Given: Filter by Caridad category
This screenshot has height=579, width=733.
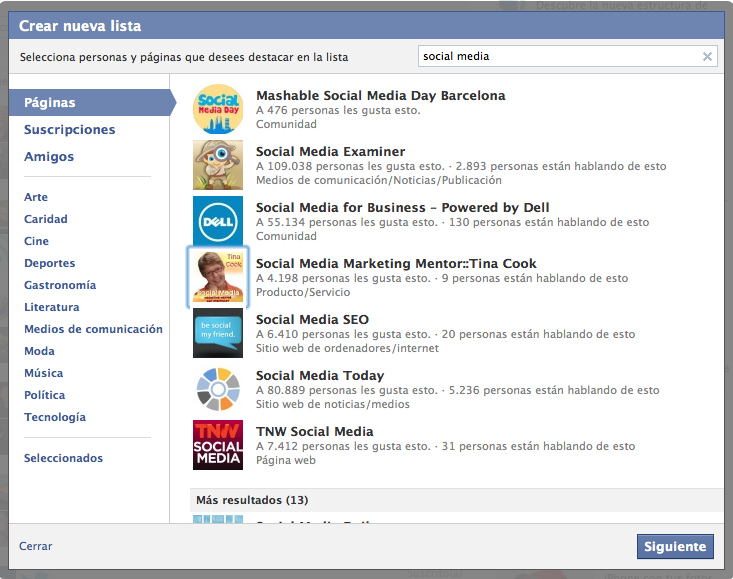Looking at the screenshot, I should [x=46, y=219].
